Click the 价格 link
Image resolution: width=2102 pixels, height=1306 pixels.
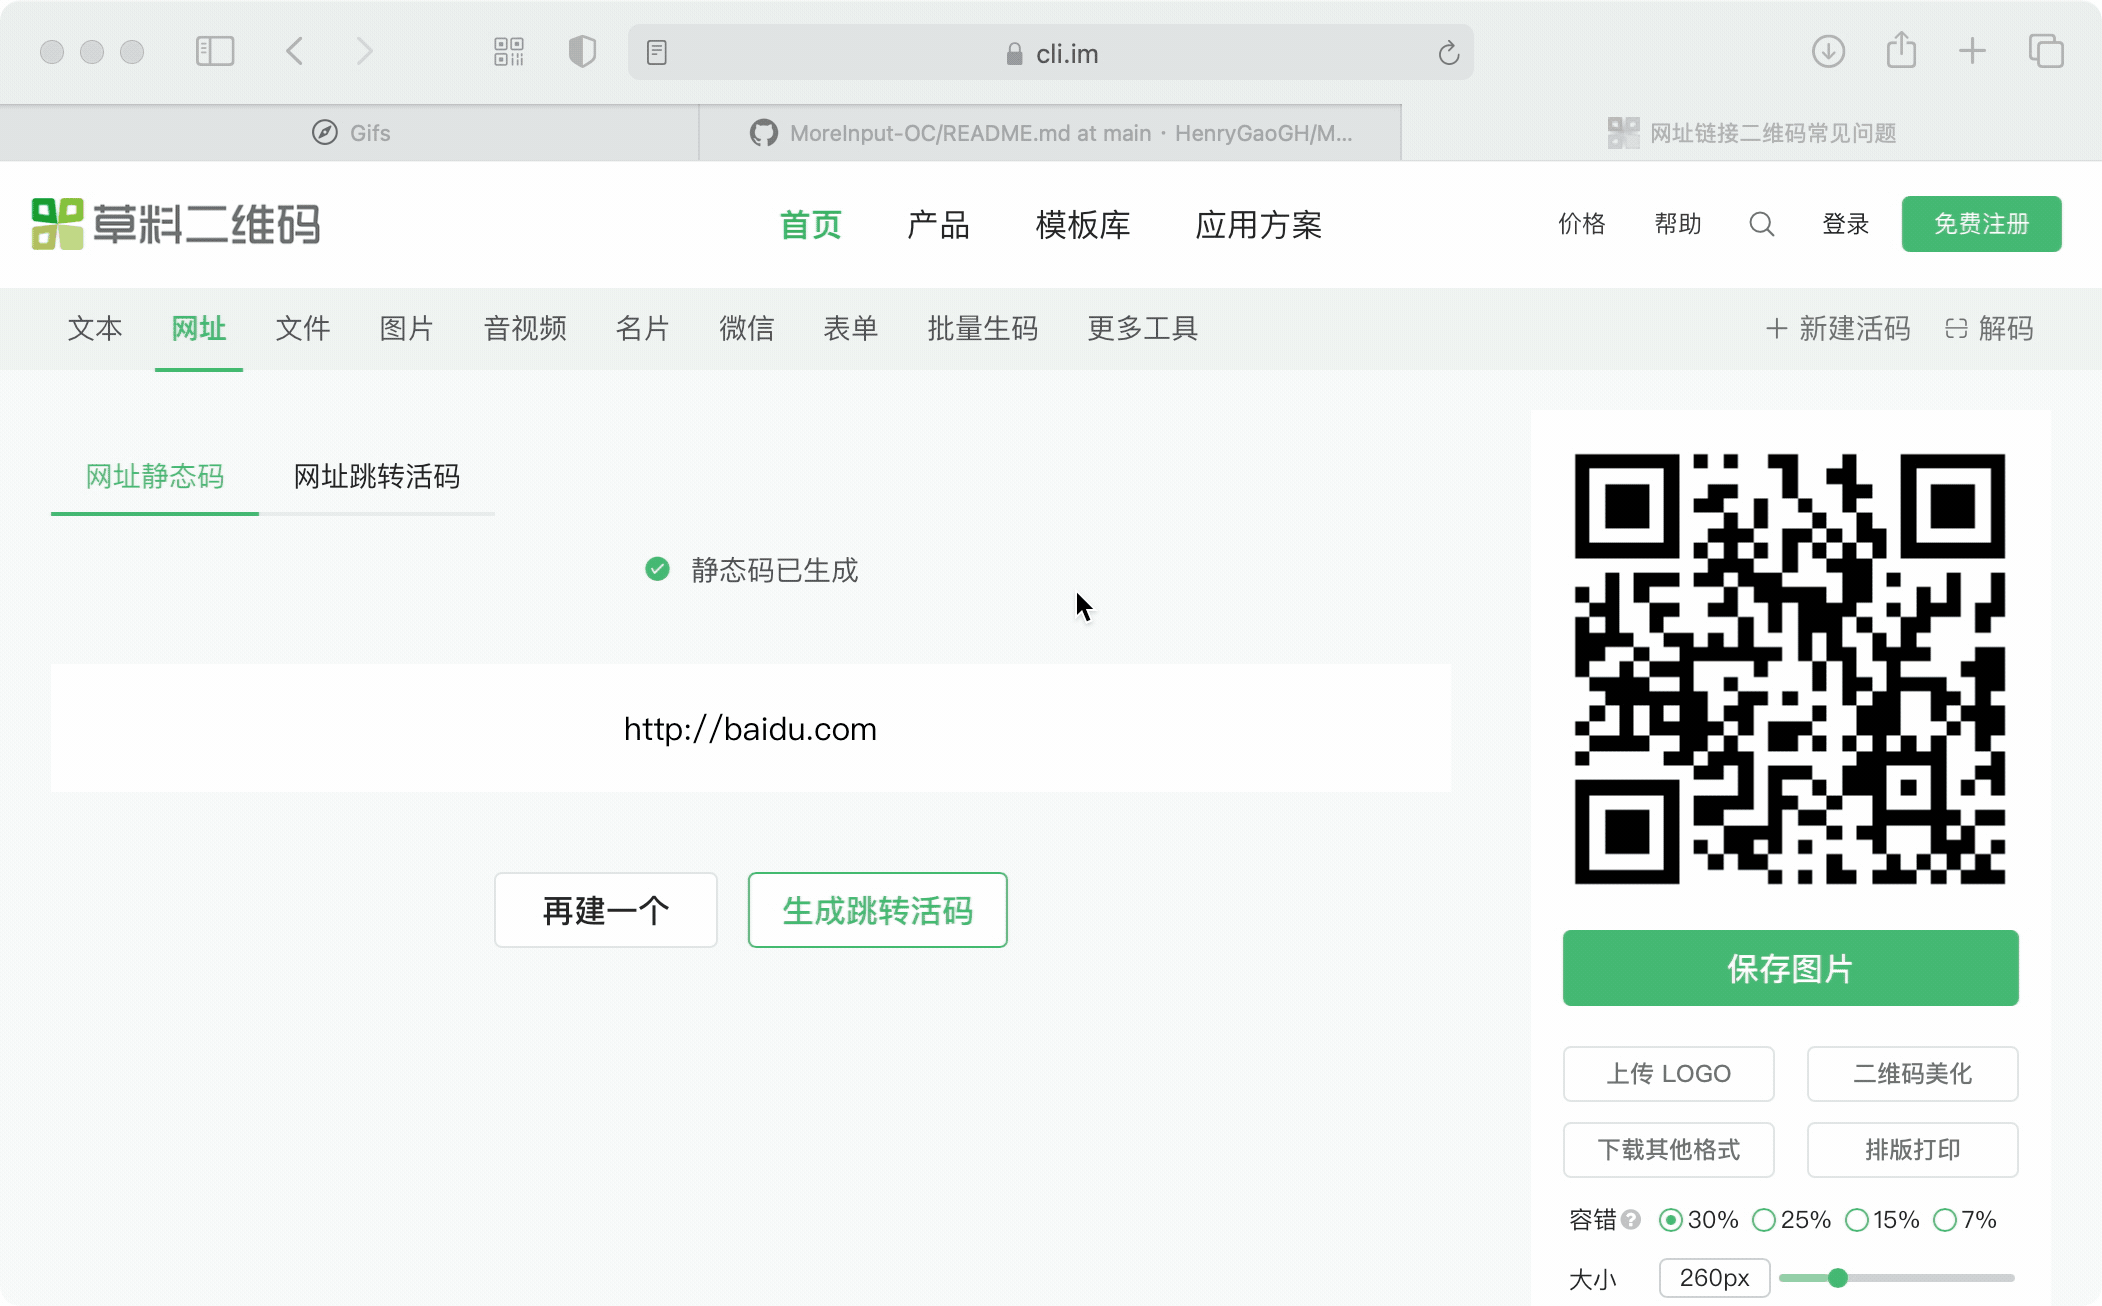[1582, 224]
